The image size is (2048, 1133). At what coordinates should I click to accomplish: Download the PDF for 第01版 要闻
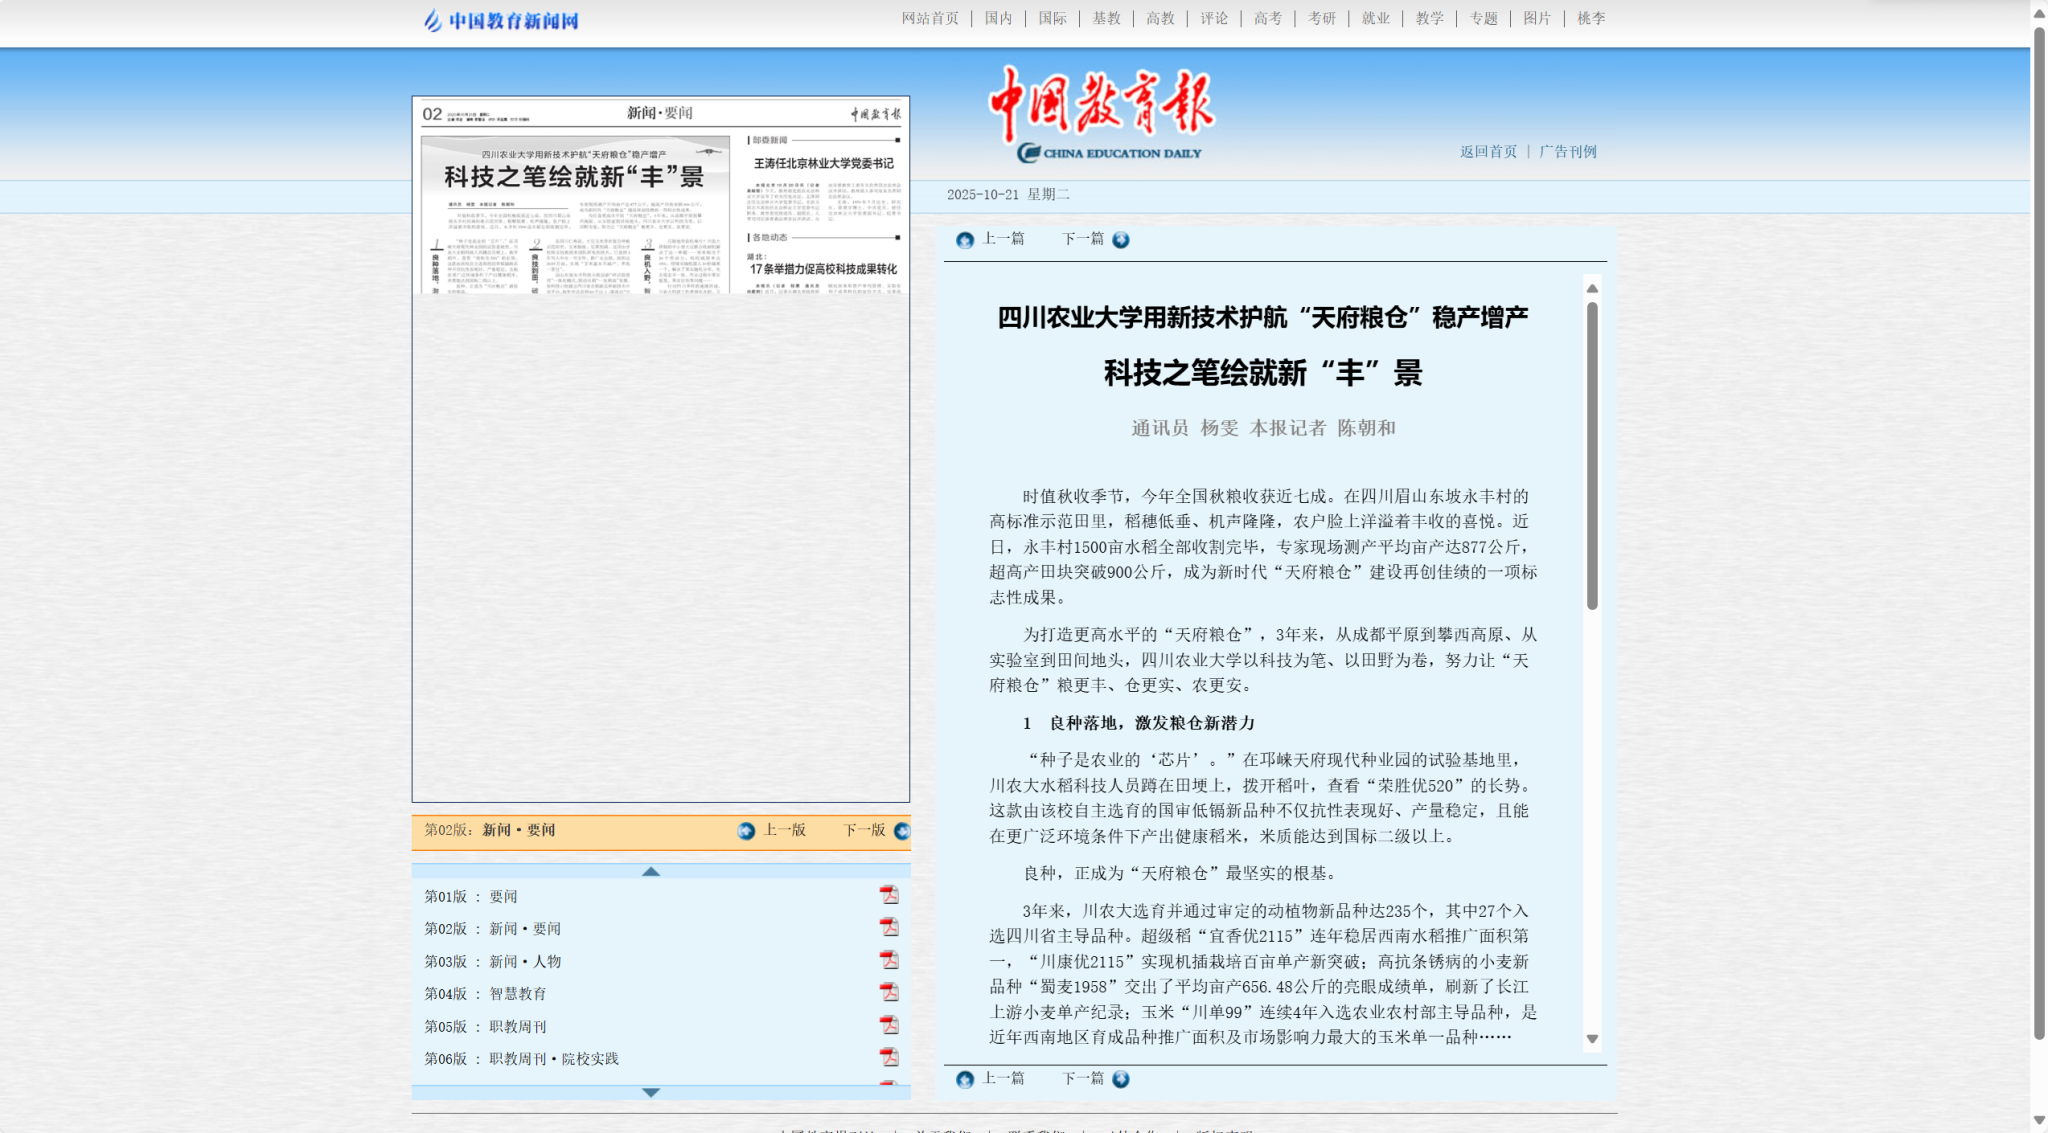889,895
